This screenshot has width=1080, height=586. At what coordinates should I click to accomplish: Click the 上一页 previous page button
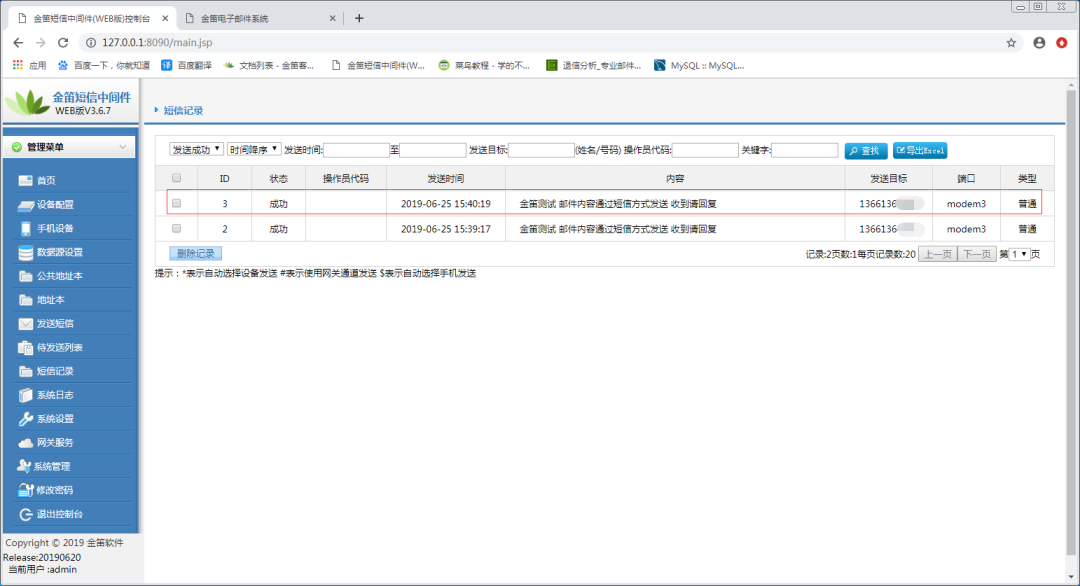pos(937,254)
